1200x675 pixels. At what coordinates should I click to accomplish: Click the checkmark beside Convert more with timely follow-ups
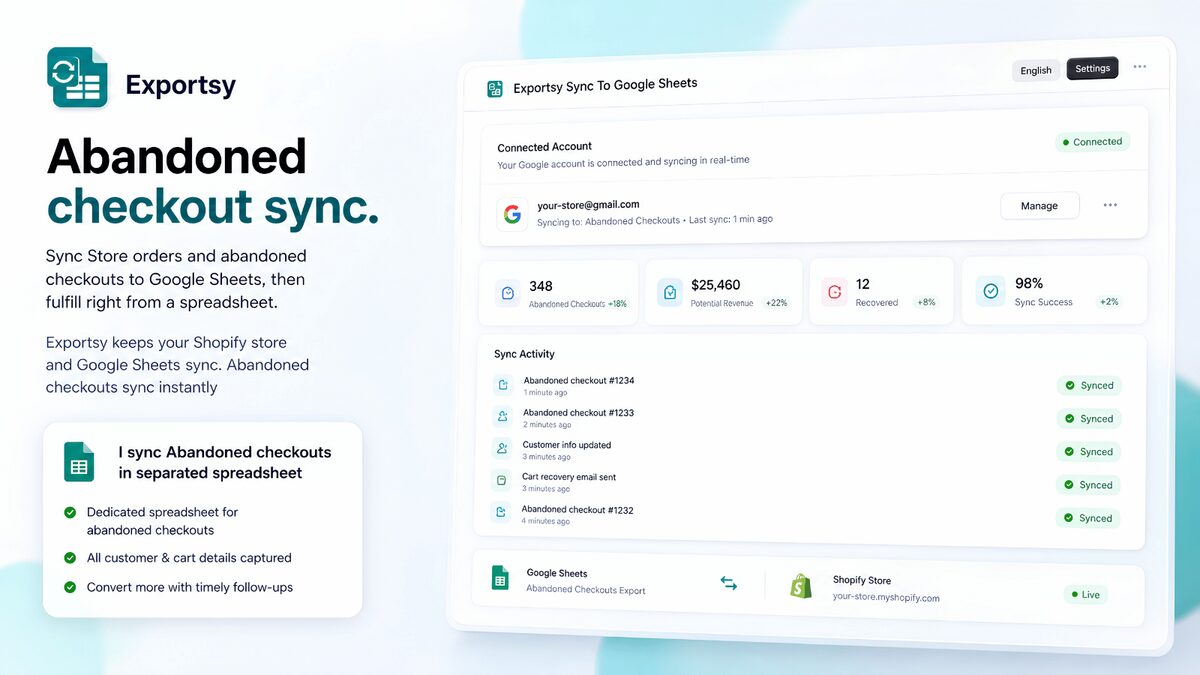[x=70, y=587]
